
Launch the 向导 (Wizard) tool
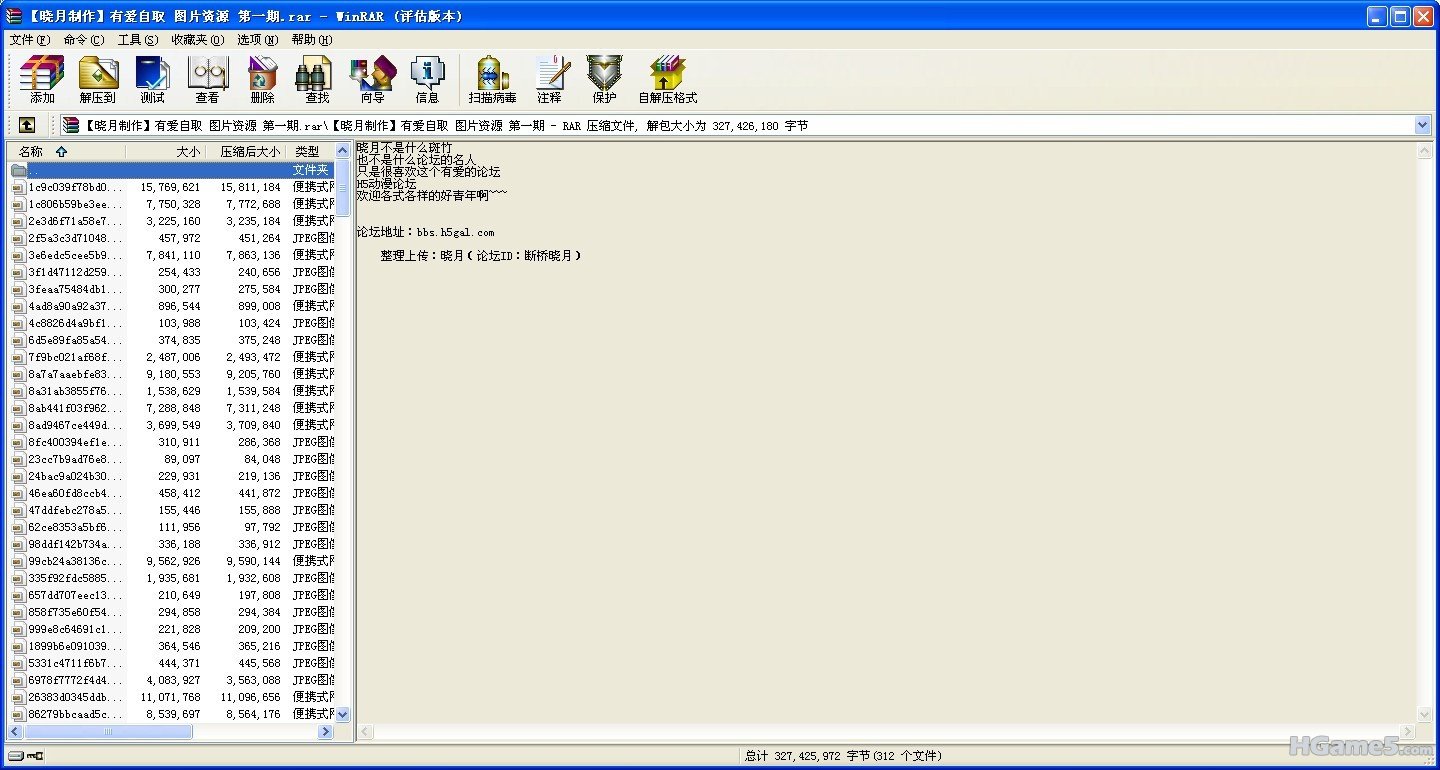[372, 80]
